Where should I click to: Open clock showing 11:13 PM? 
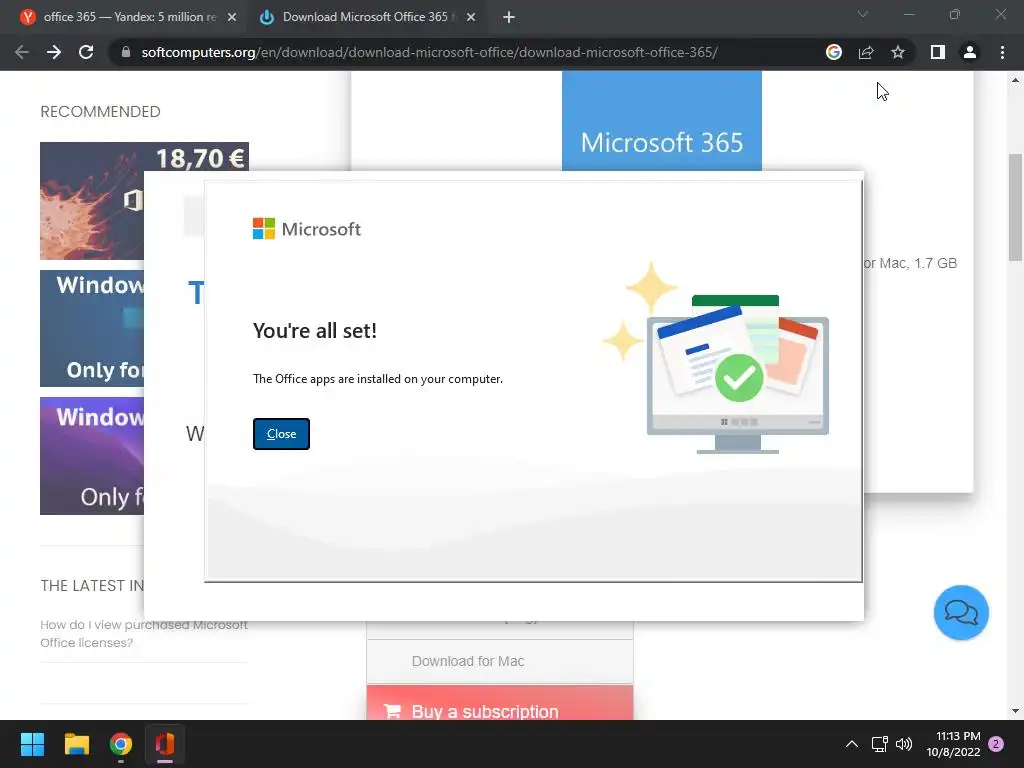point(953,744)
